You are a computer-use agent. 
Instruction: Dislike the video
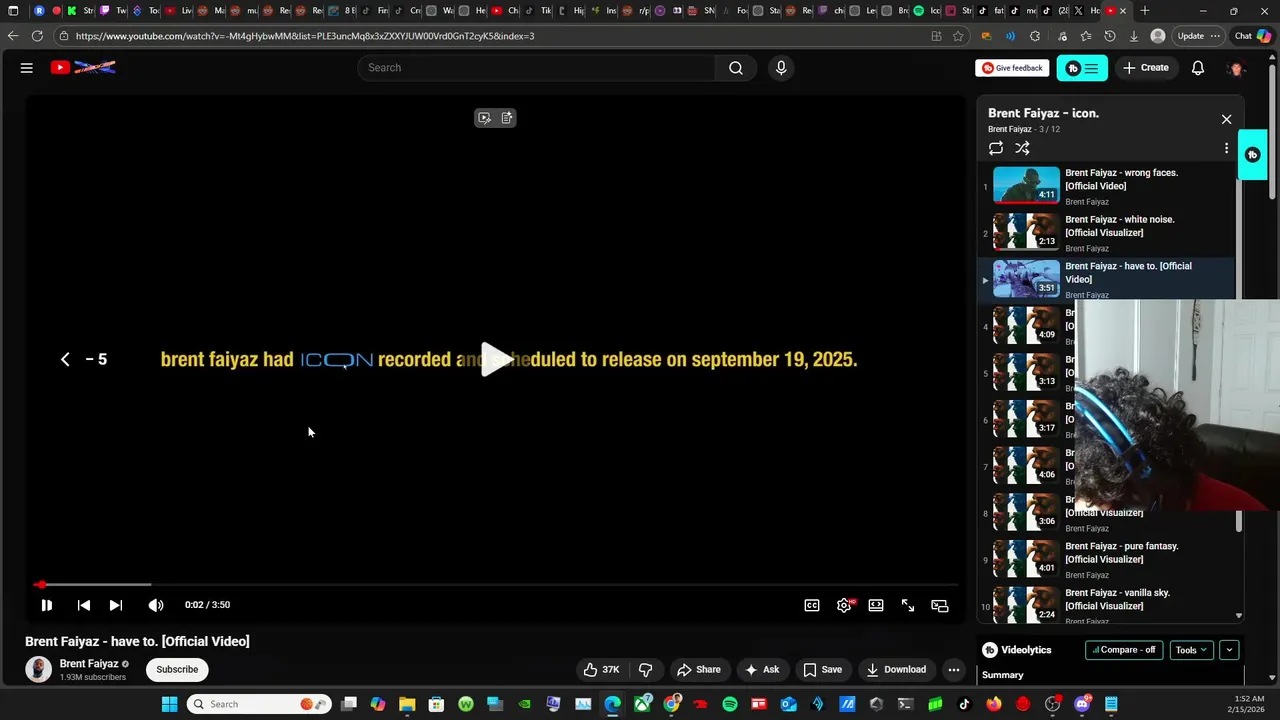[646, 670]
